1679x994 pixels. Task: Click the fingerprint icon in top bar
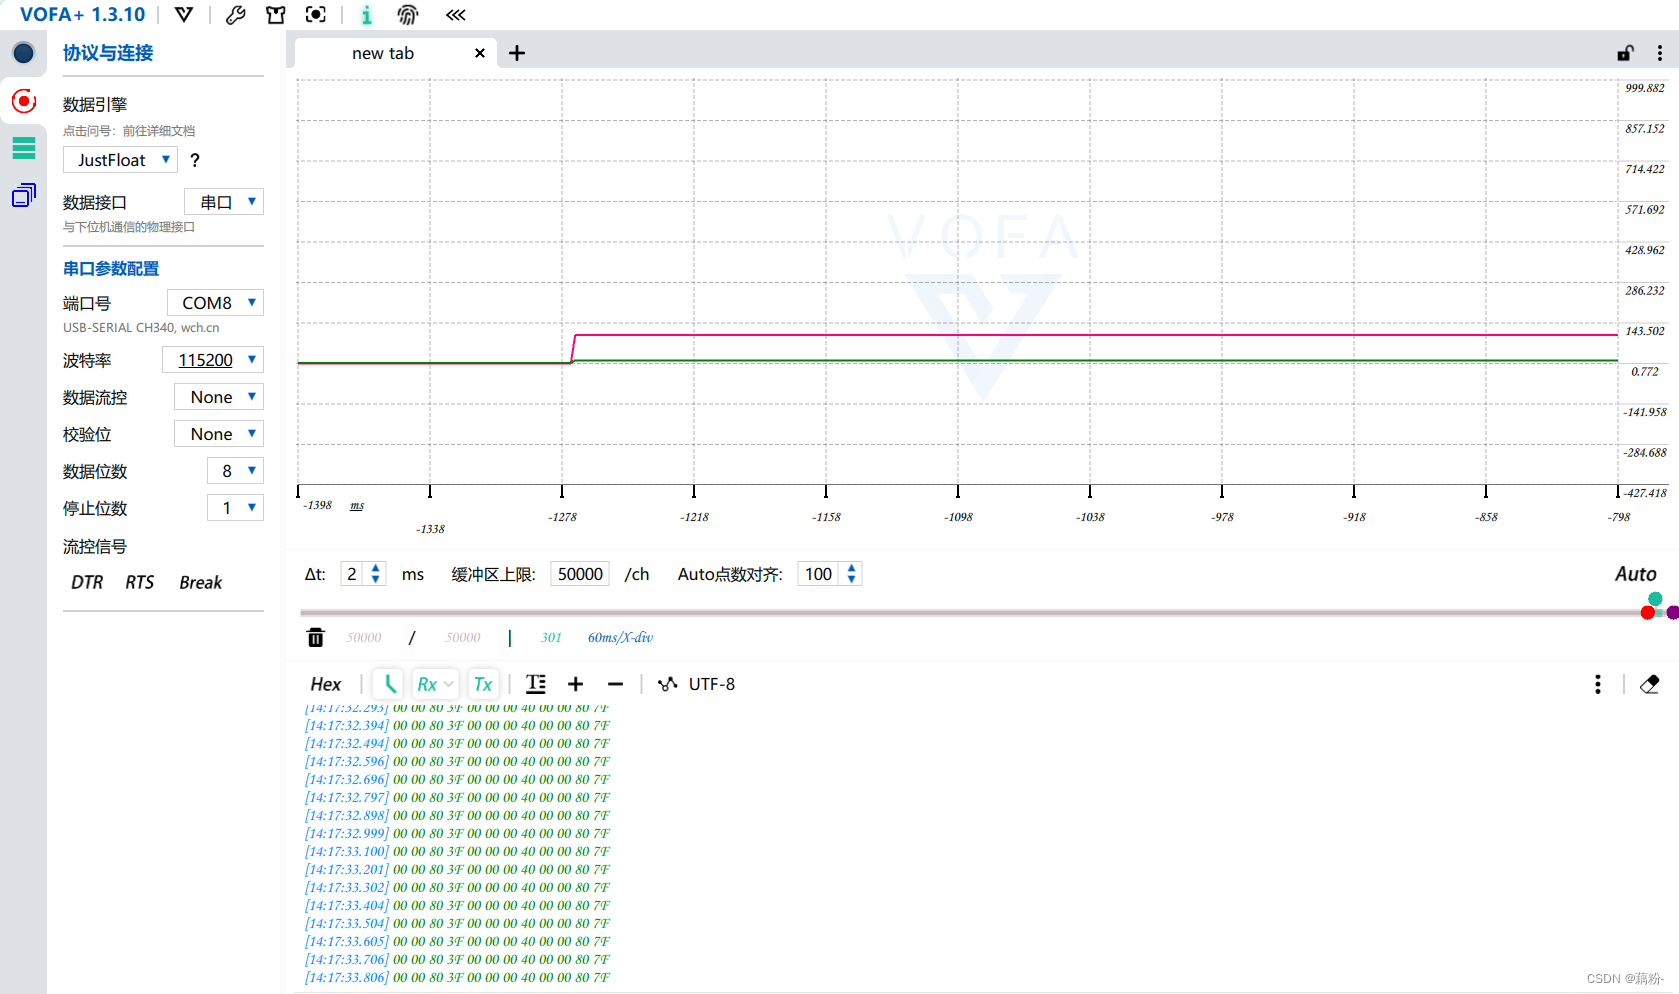408,15
